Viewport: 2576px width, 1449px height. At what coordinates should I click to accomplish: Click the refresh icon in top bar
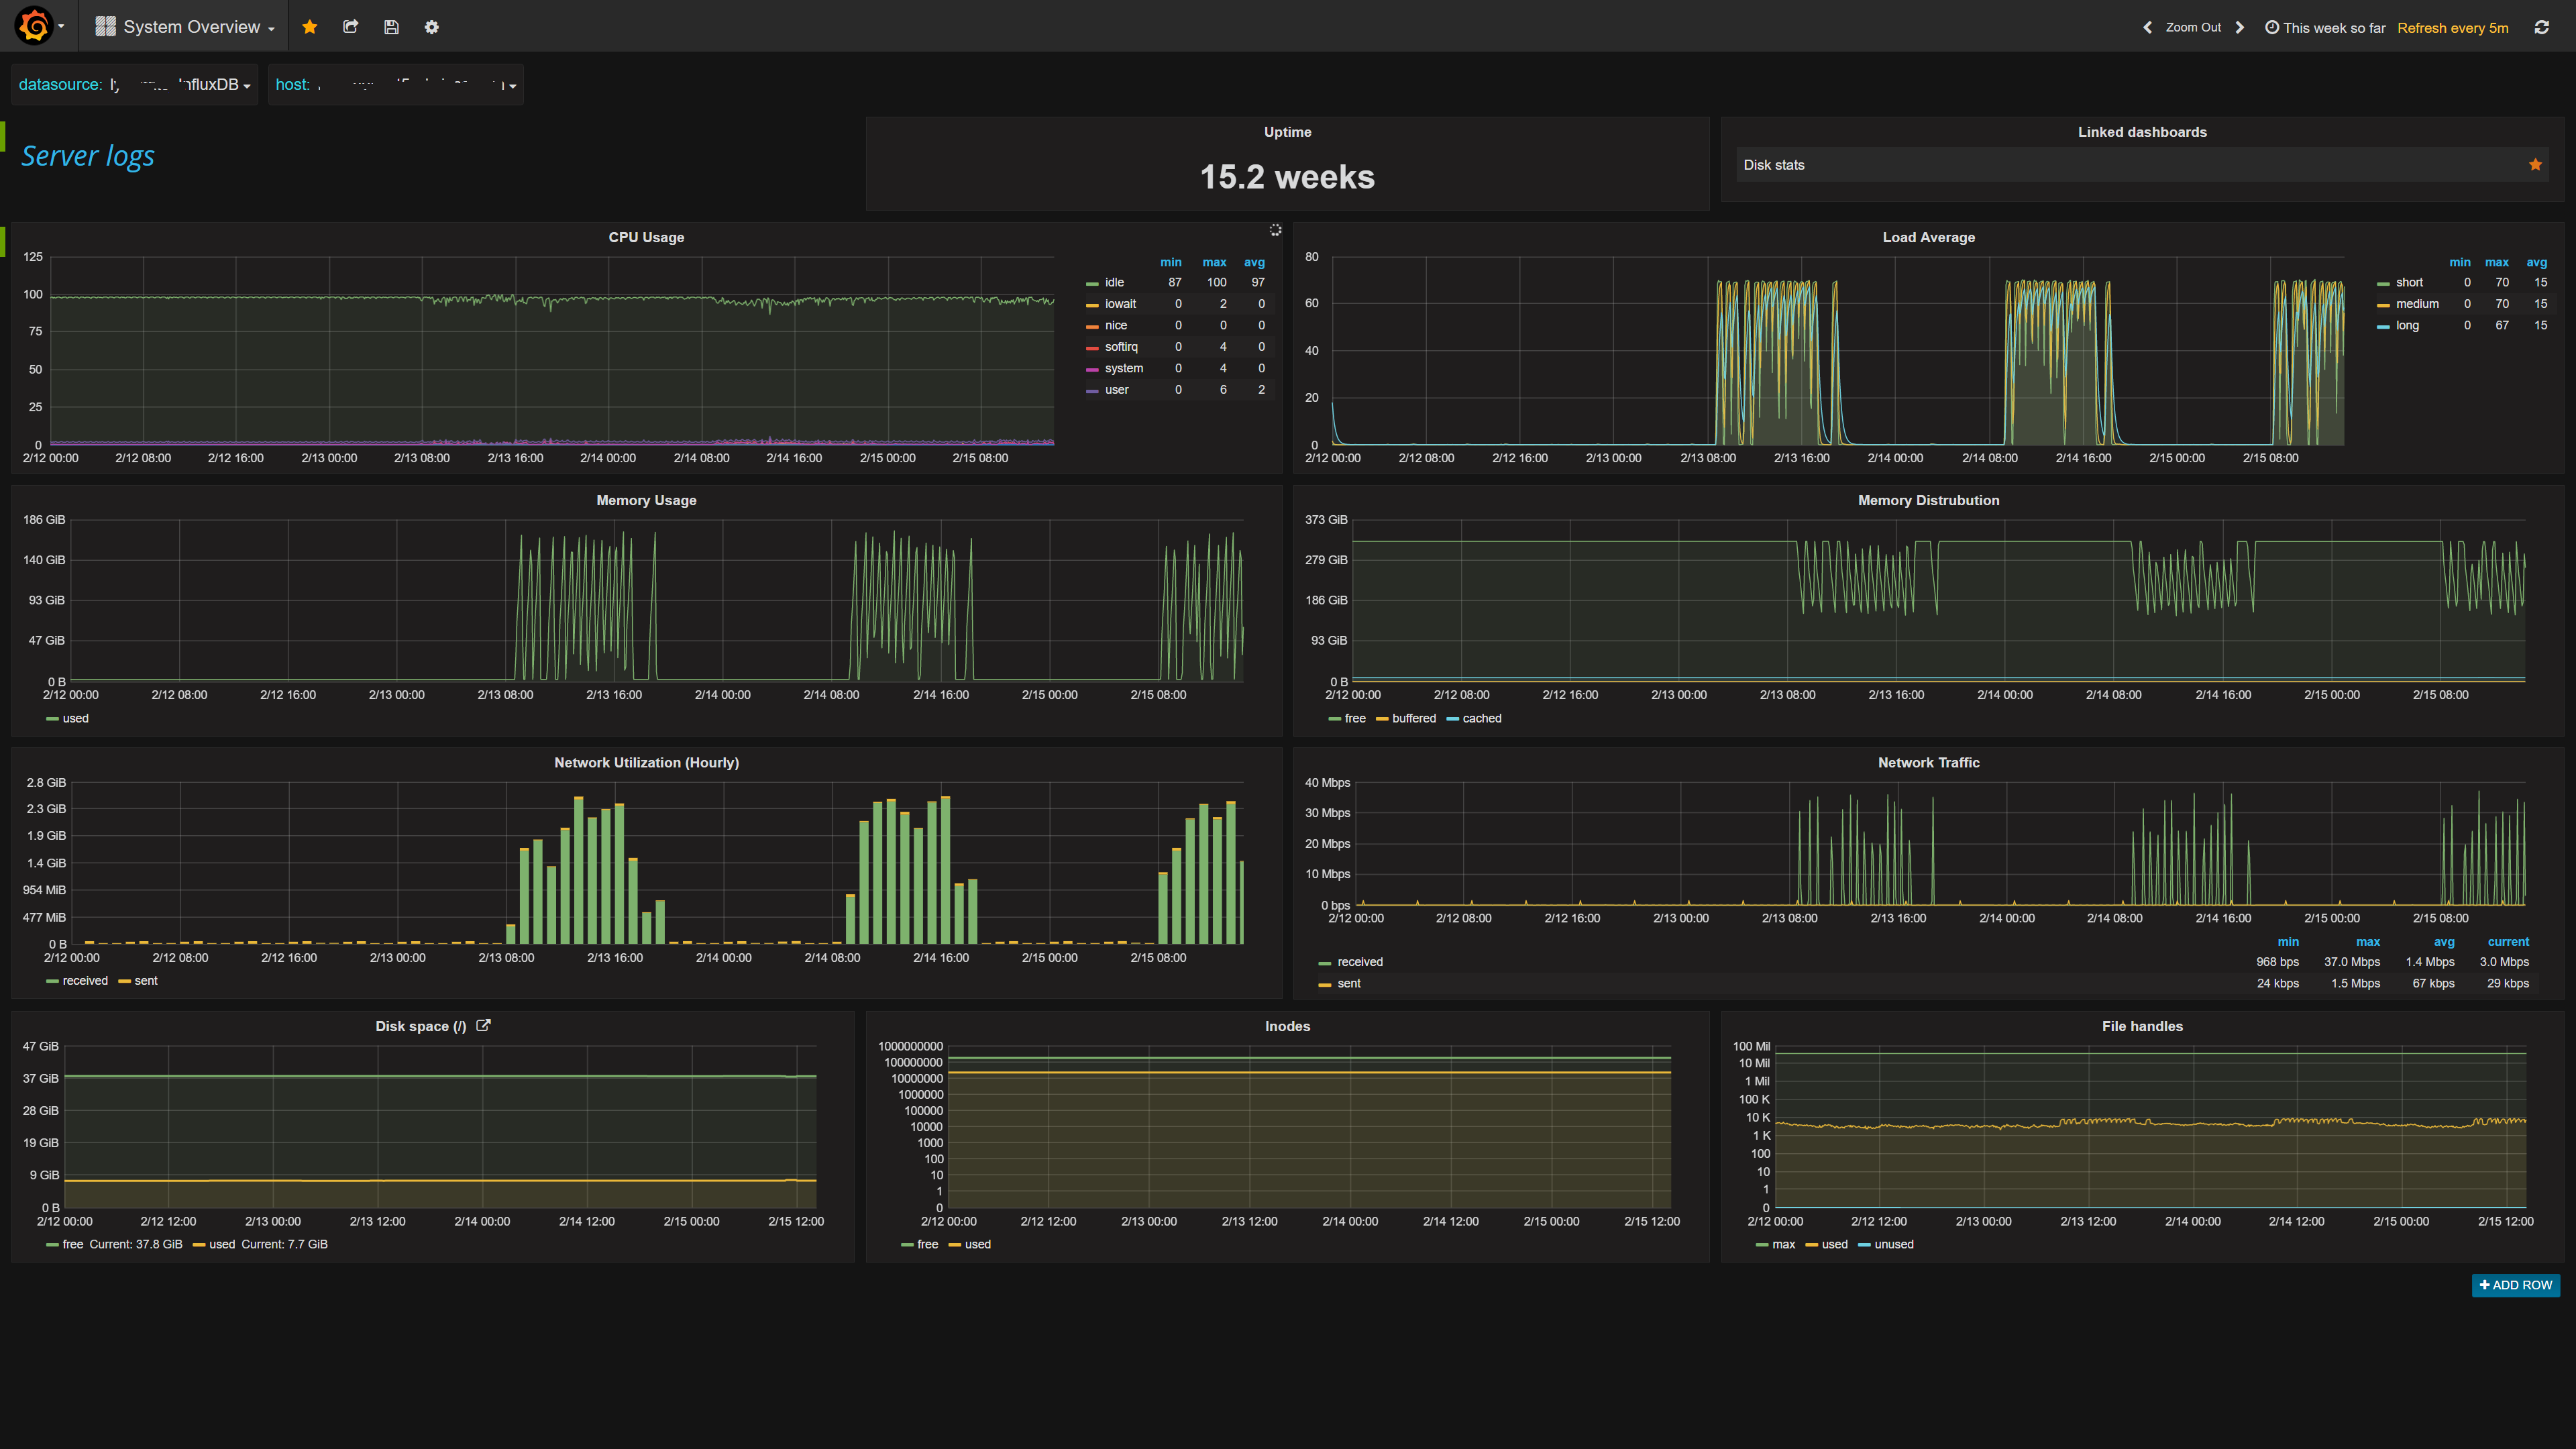2541,27
